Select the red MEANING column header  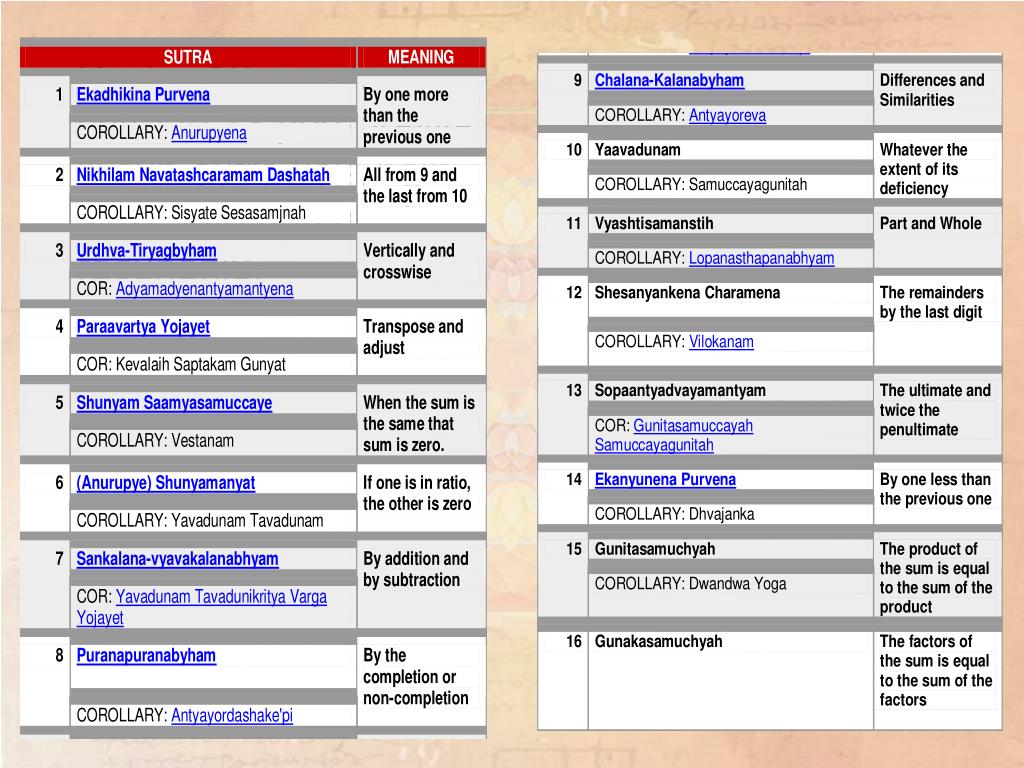(x=421, y=57)
